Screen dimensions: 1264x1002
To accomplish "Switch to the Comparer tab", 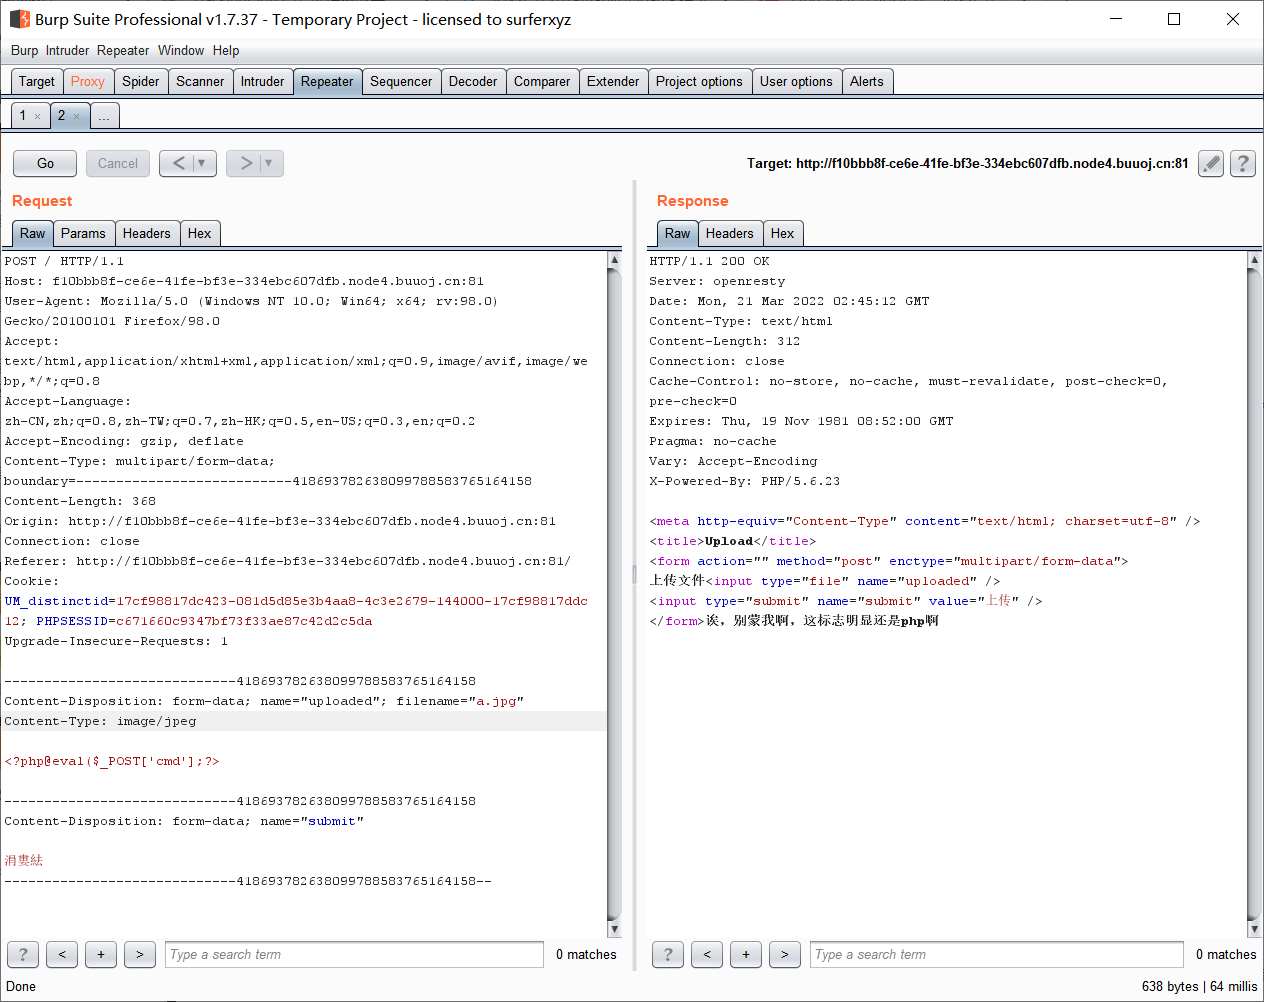I will [542, 82].
